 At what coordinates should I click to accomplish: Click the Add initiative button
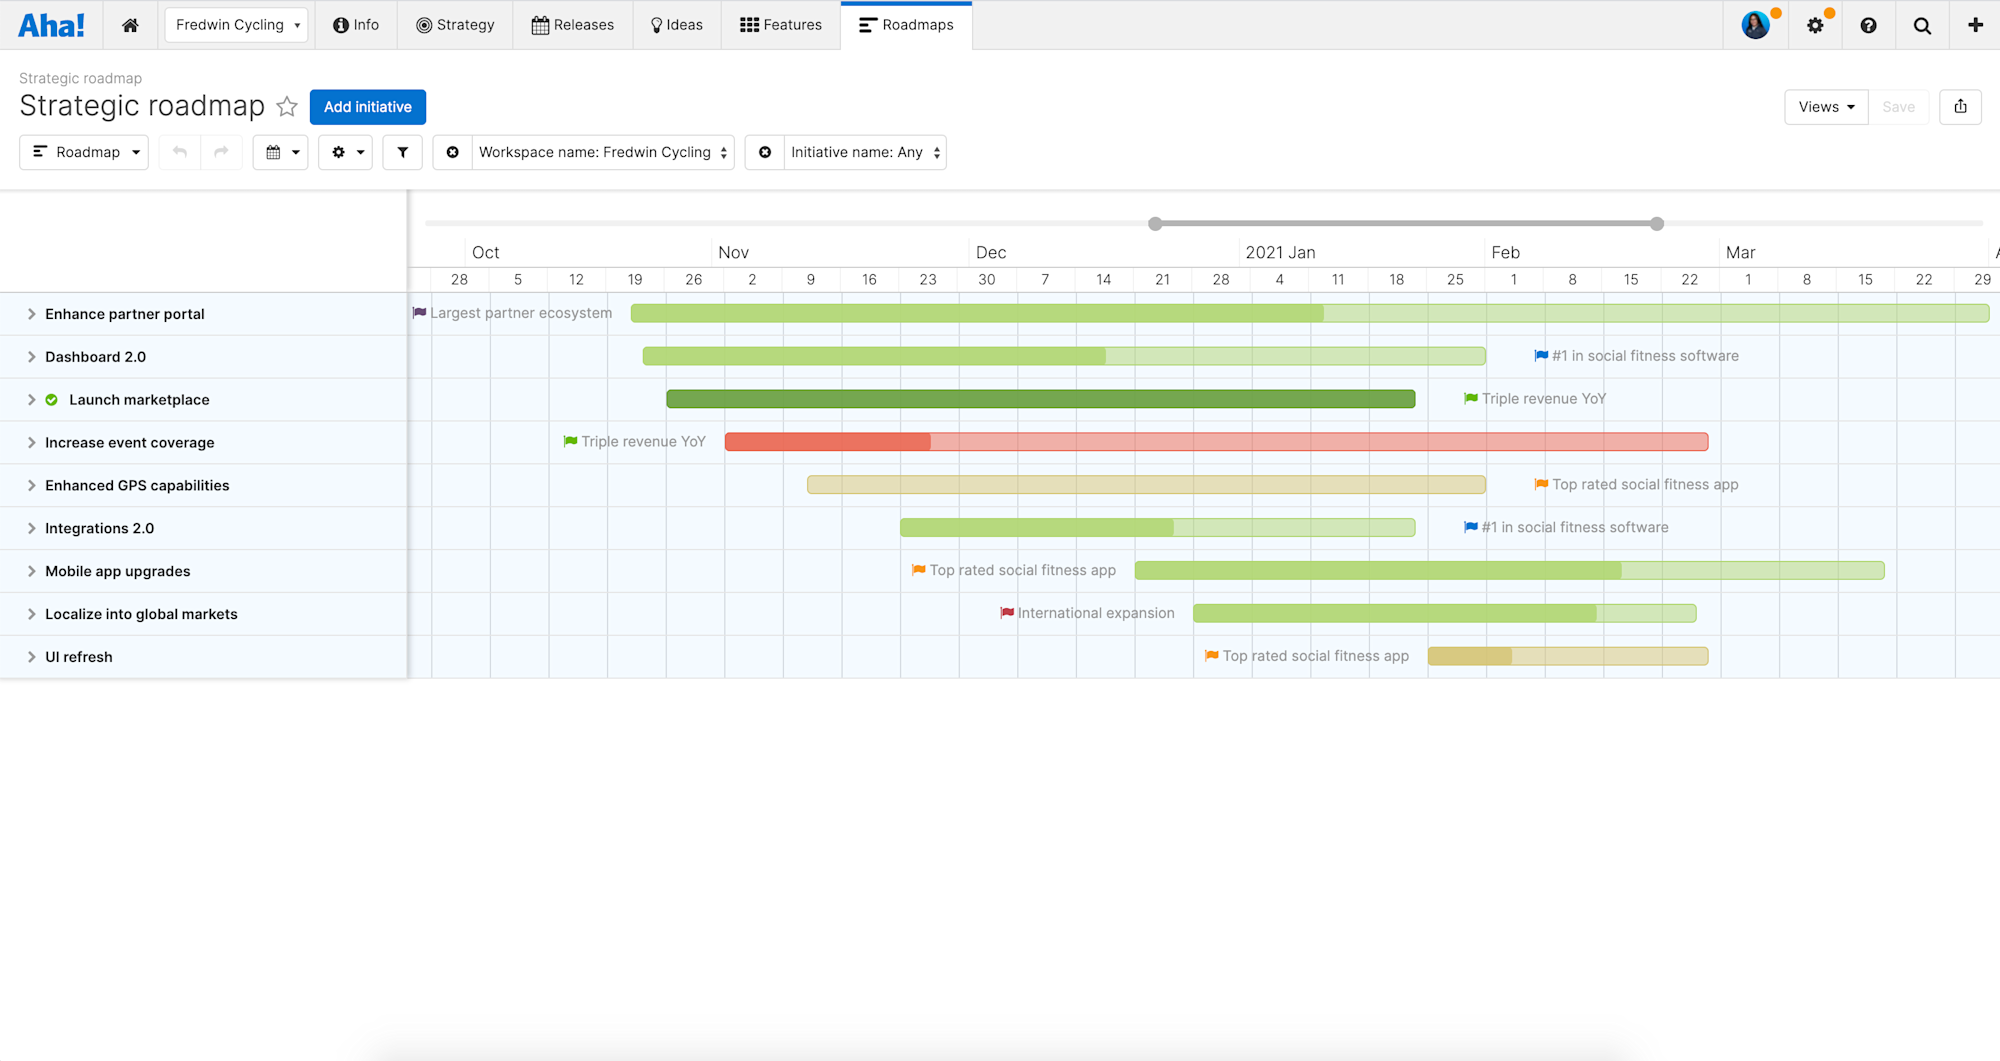[368, 107]
